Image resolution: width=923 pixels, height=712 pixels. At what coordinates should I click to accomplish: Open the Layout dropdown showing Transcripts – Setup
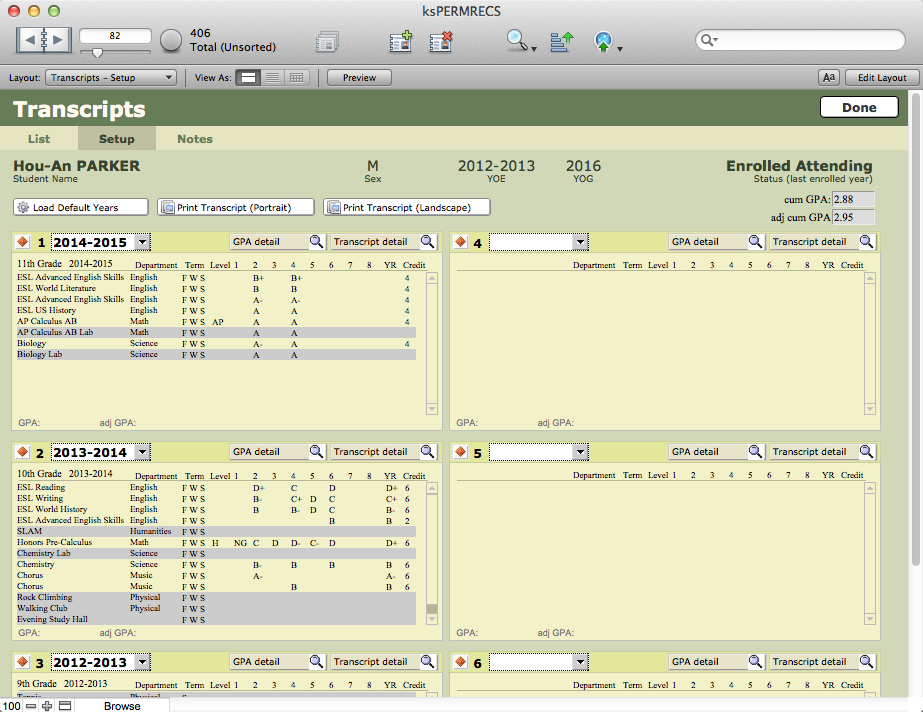pos(111,77)
